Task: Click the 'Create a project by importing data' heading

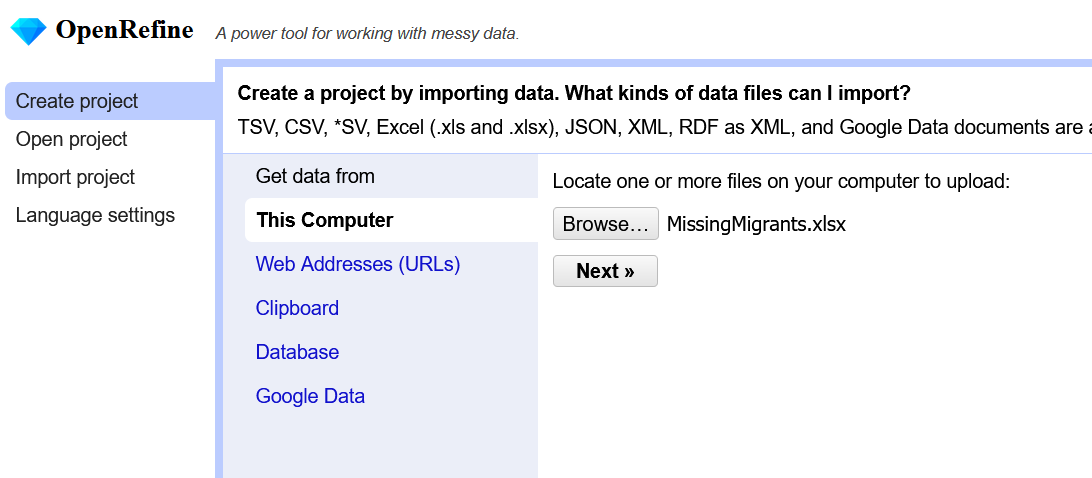Action: 573,94
